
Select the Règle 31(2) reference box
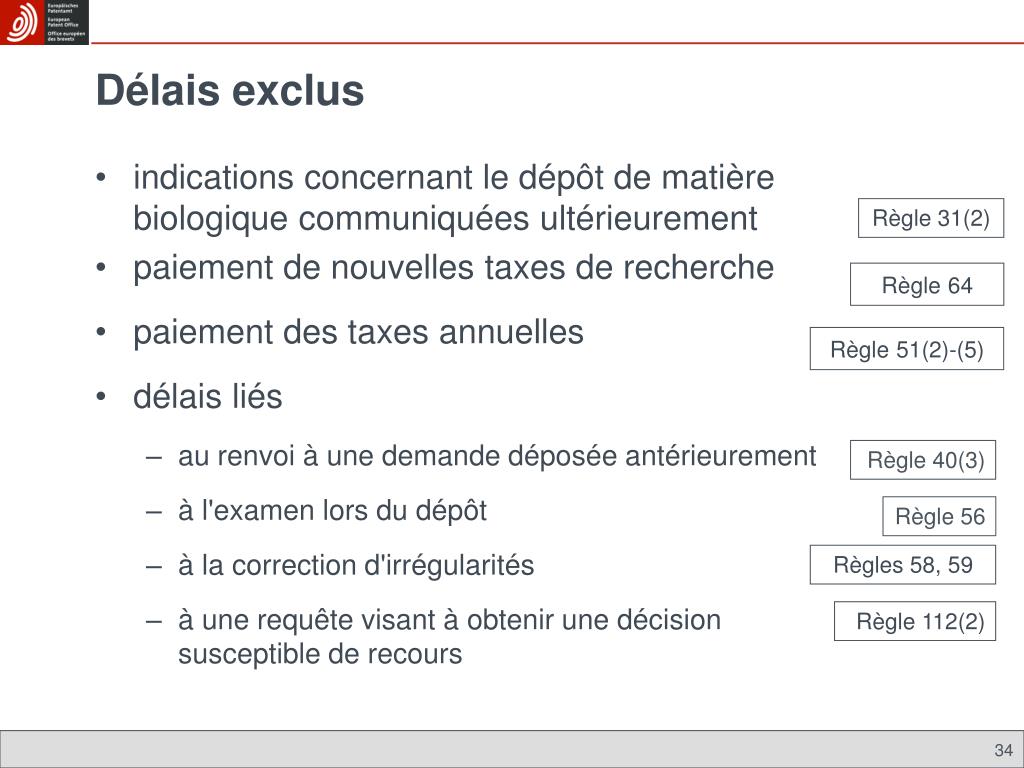click(931, 218)
